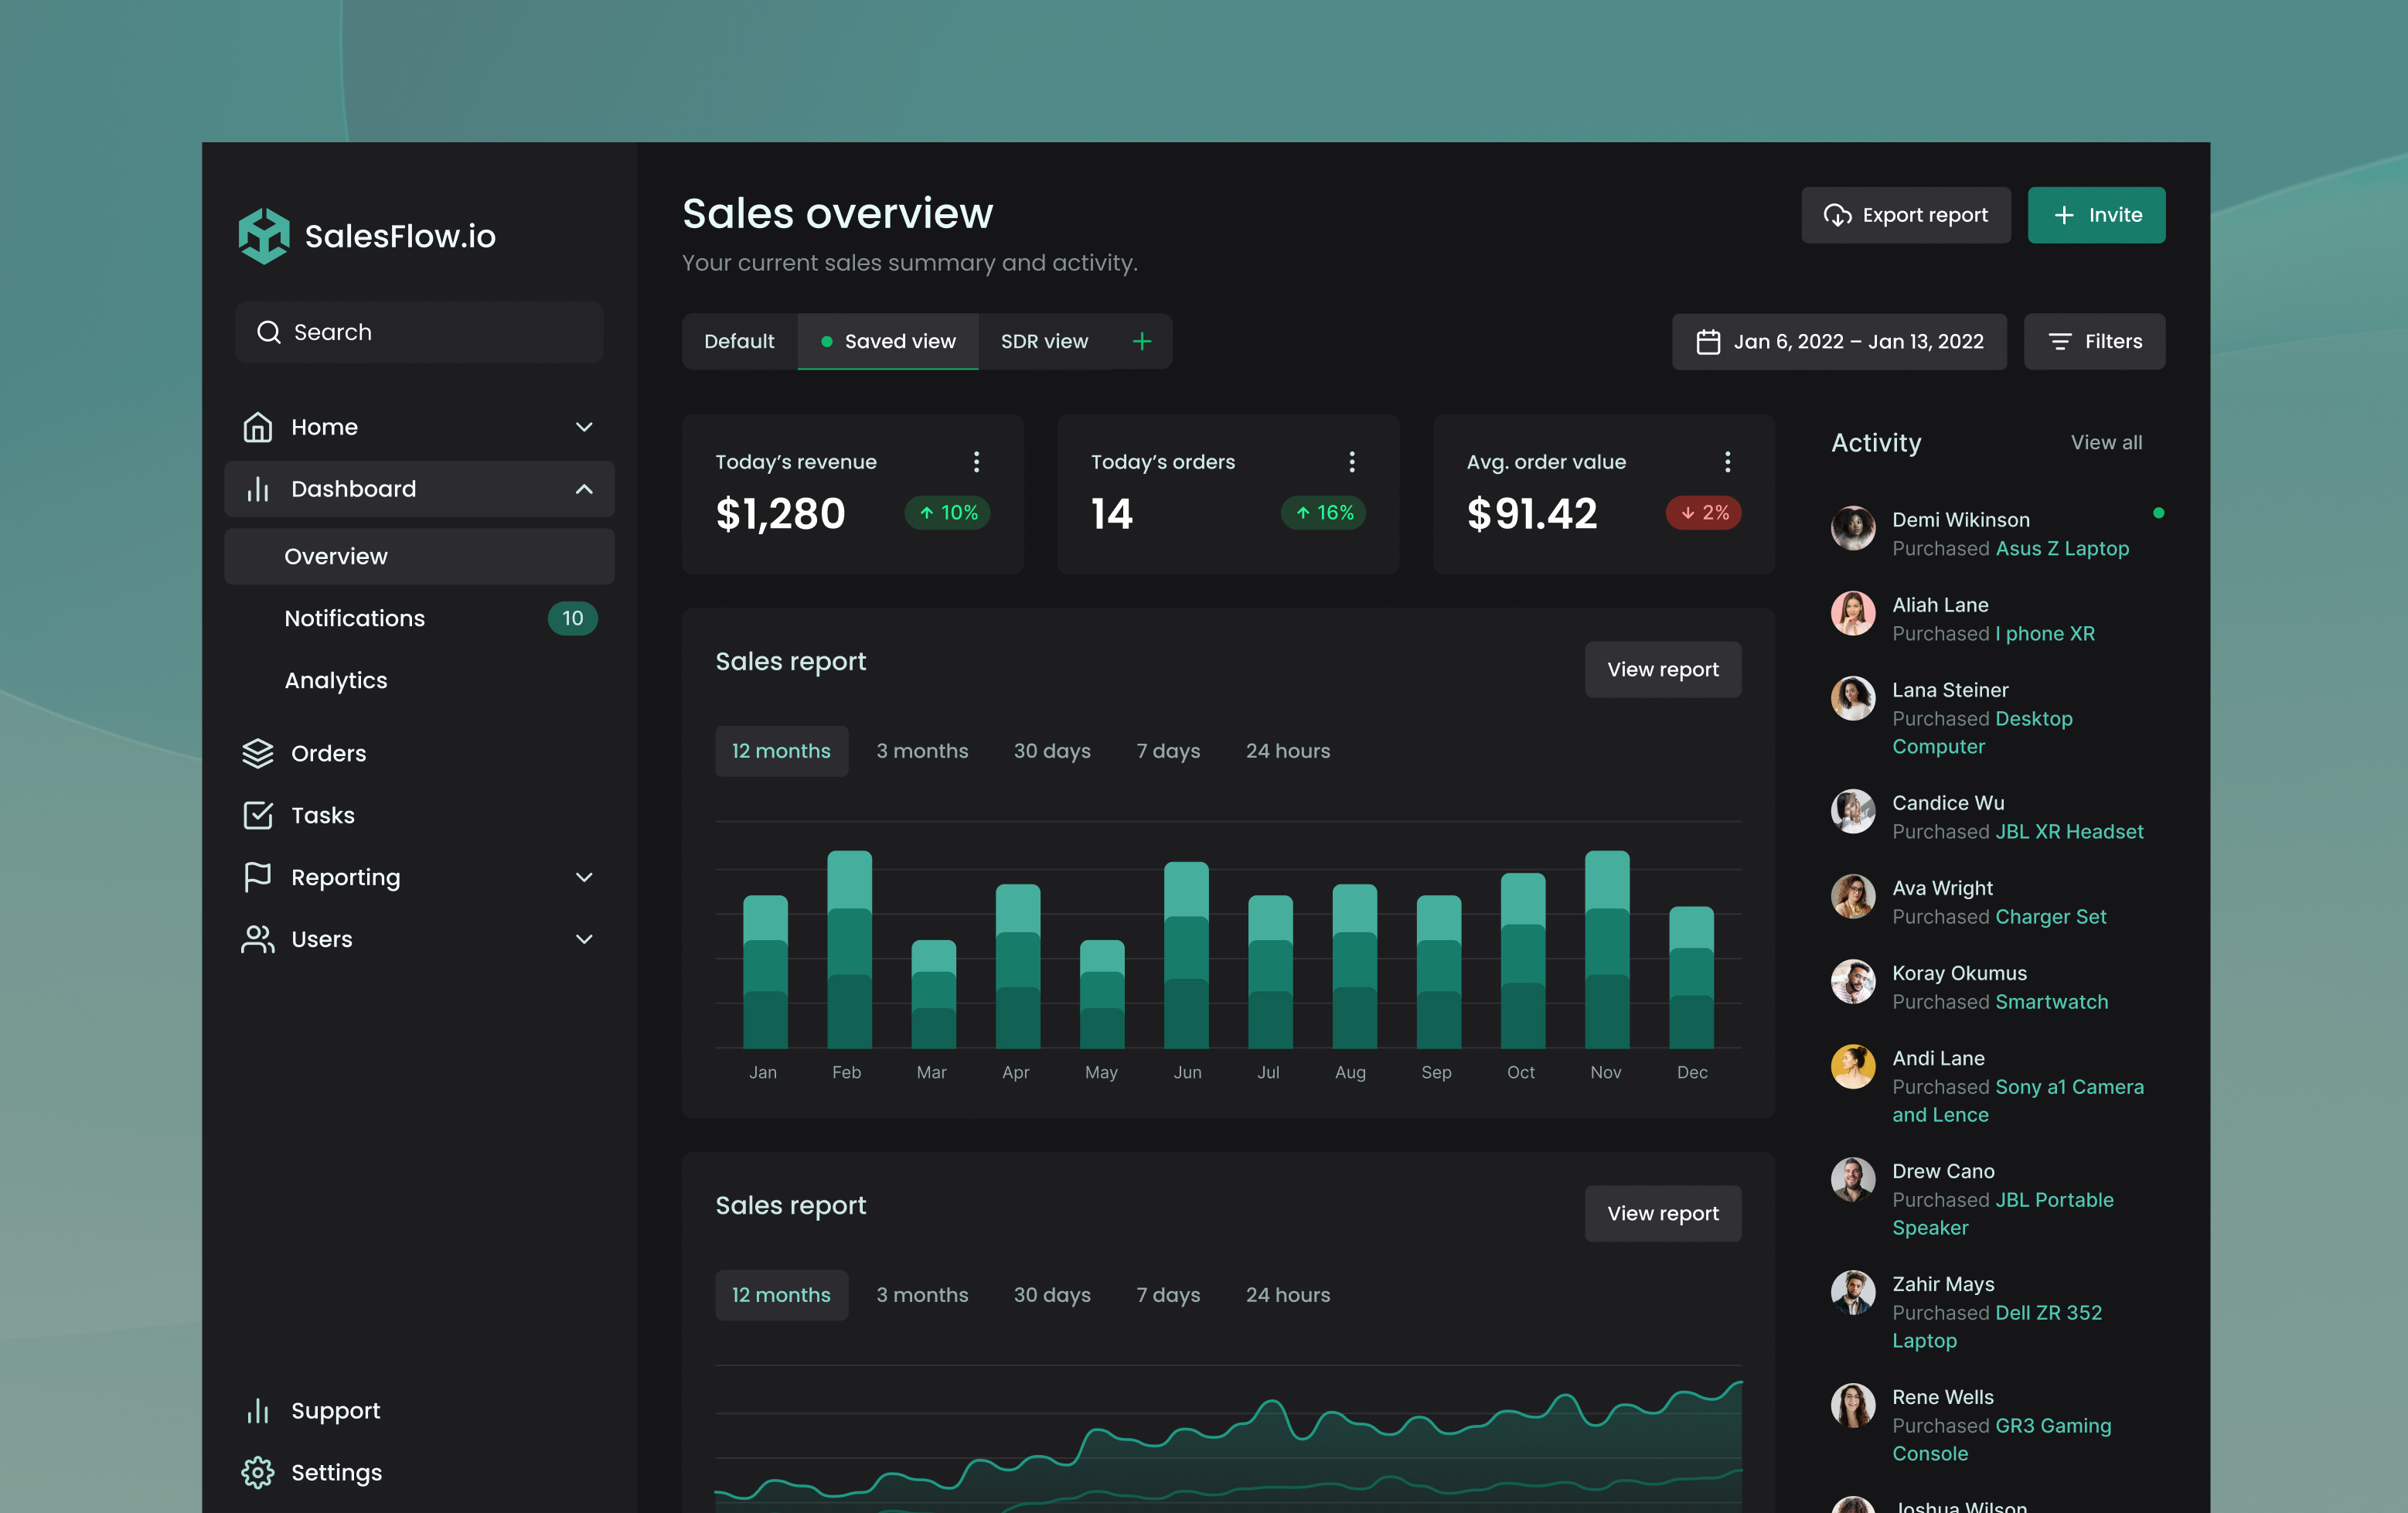Open the Users icon in the sidebar
2408x1513 pixels.
[x=258, y=939]
